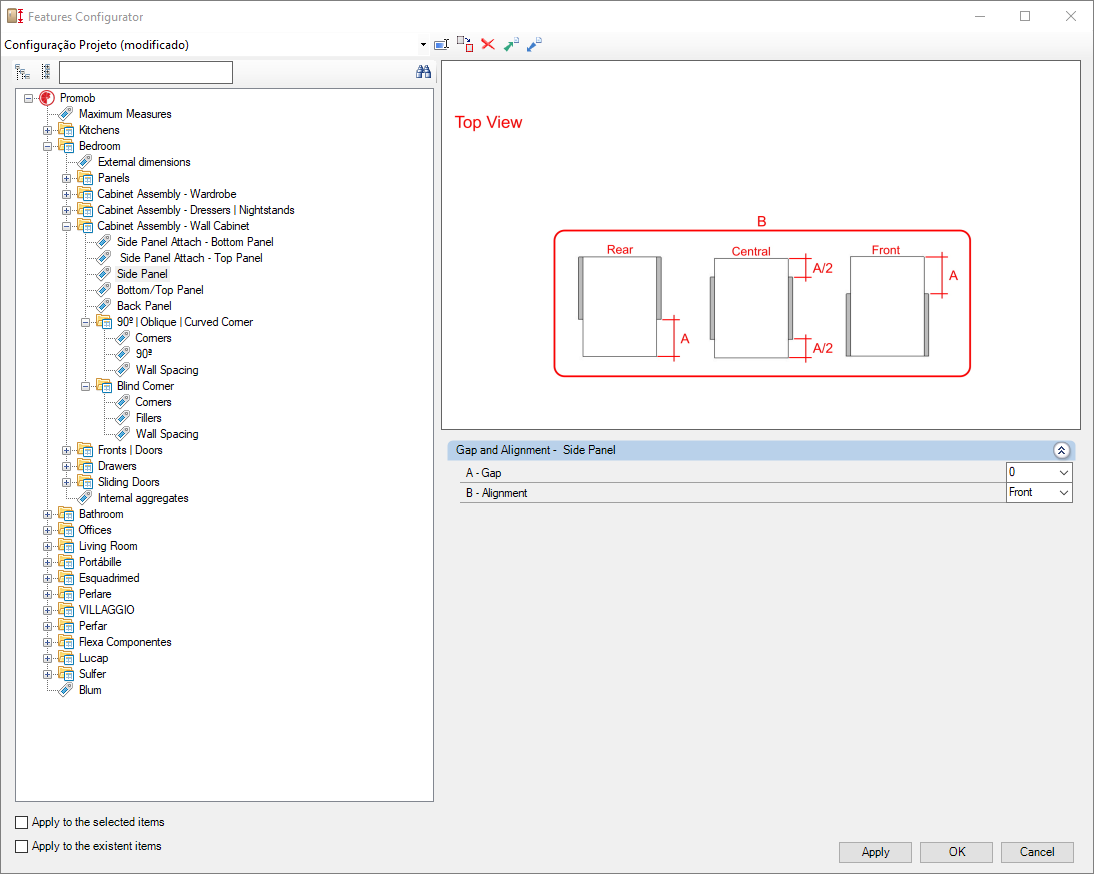Click the Fillers tag icon
This screenshot has height=874, width=1094.
(x=122, y=418)
